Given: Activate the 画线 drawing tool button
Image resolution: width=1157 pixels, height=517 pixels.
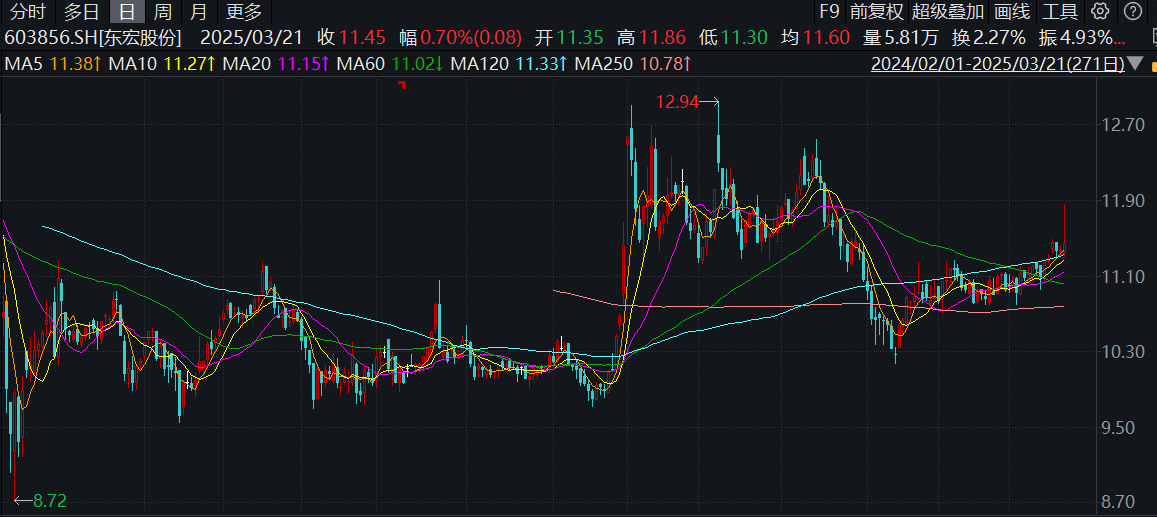Looking at the screenshot, I should (x=1011, y=11).
